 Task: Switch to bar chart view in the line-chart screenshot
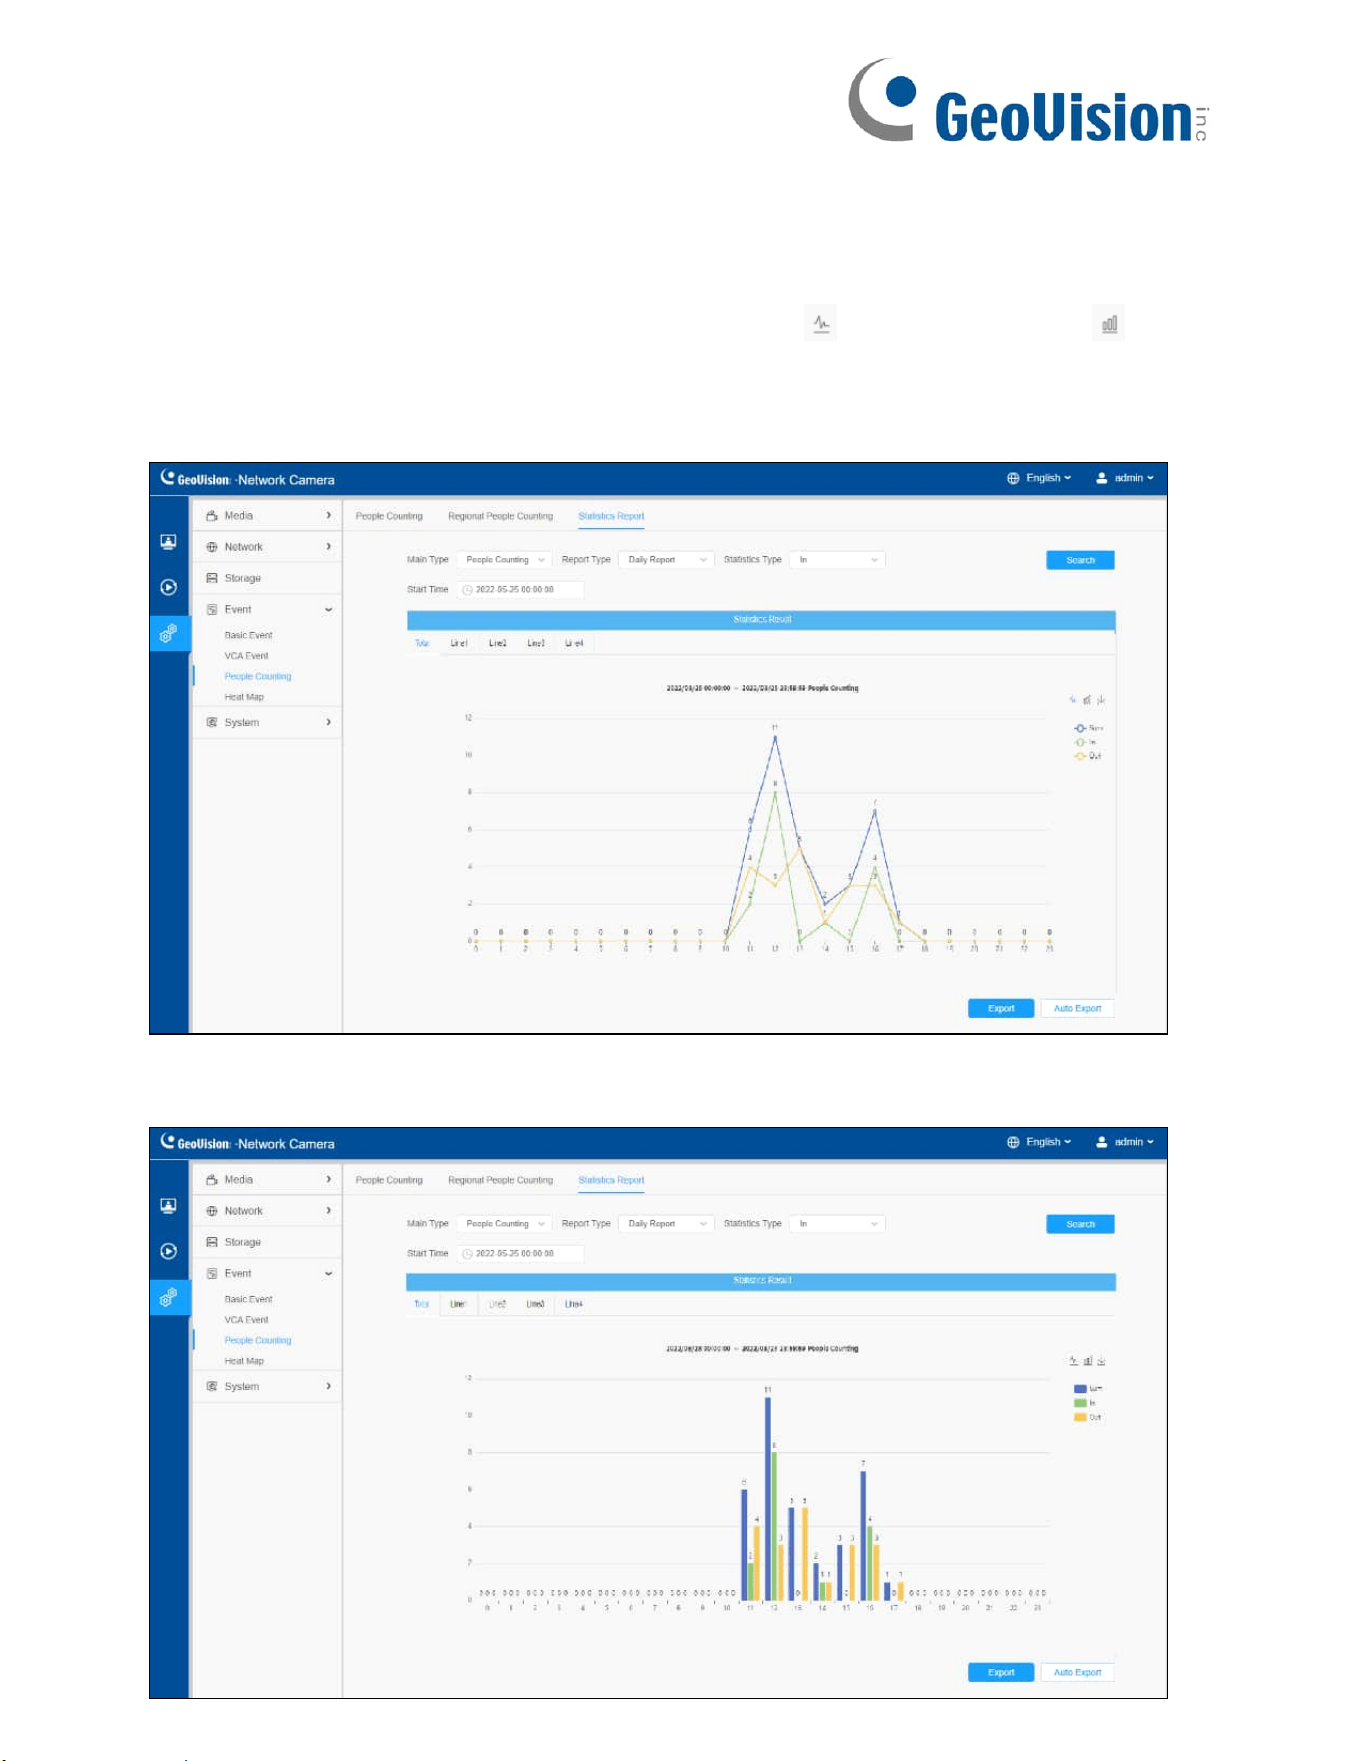(1087, 699)
